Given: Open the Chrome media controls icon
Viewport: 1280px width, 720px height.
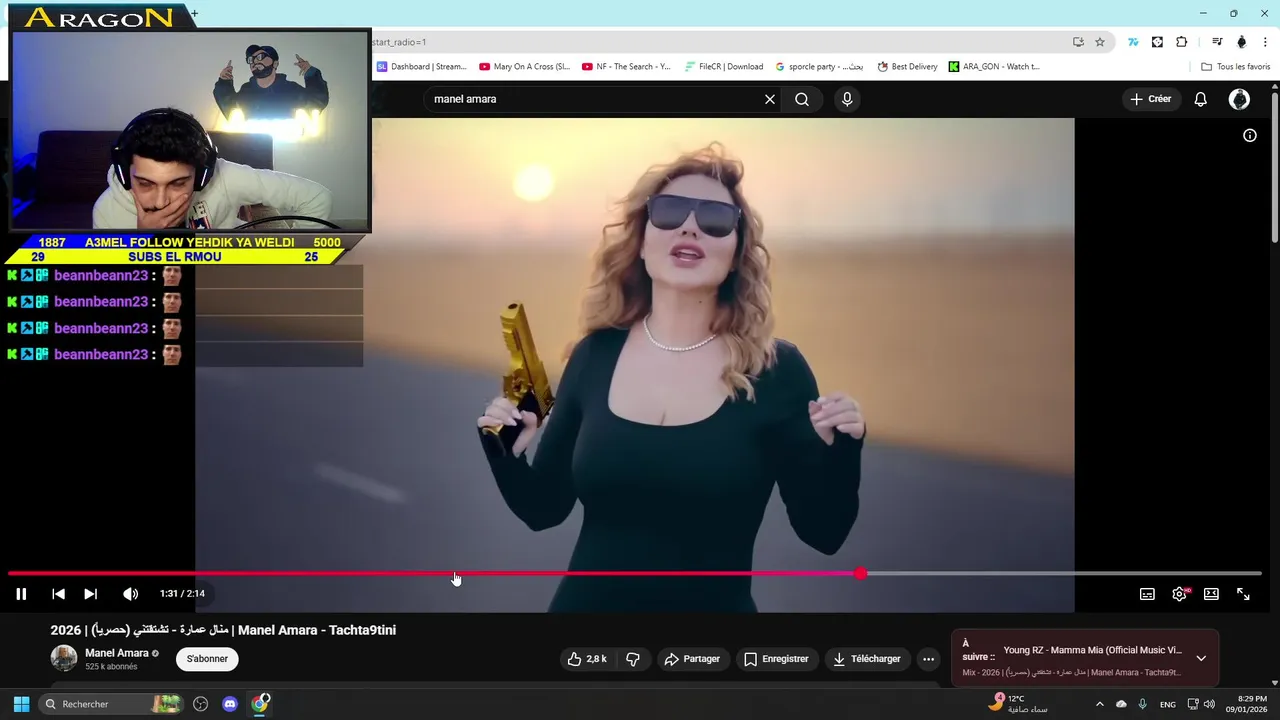Looking at the screenshot, I should 1217,42.
